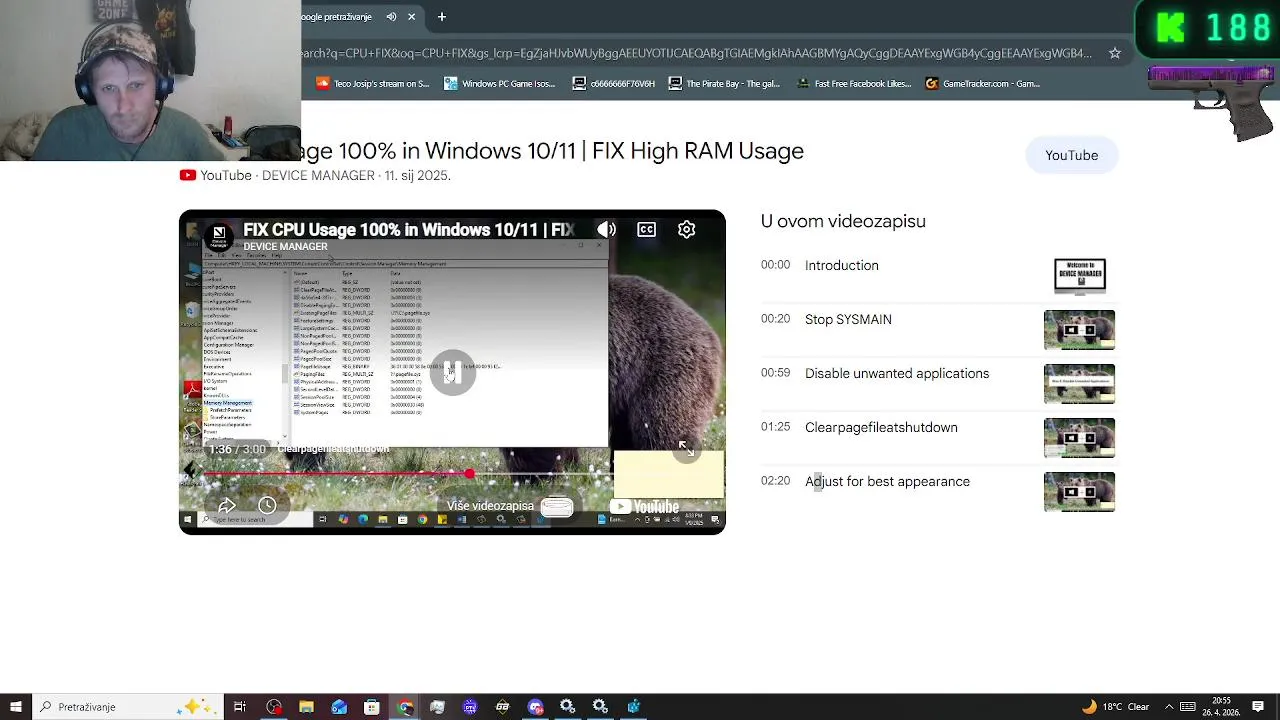
Task: Jump to Introduction chapter at 00:00
Action: 841,266
